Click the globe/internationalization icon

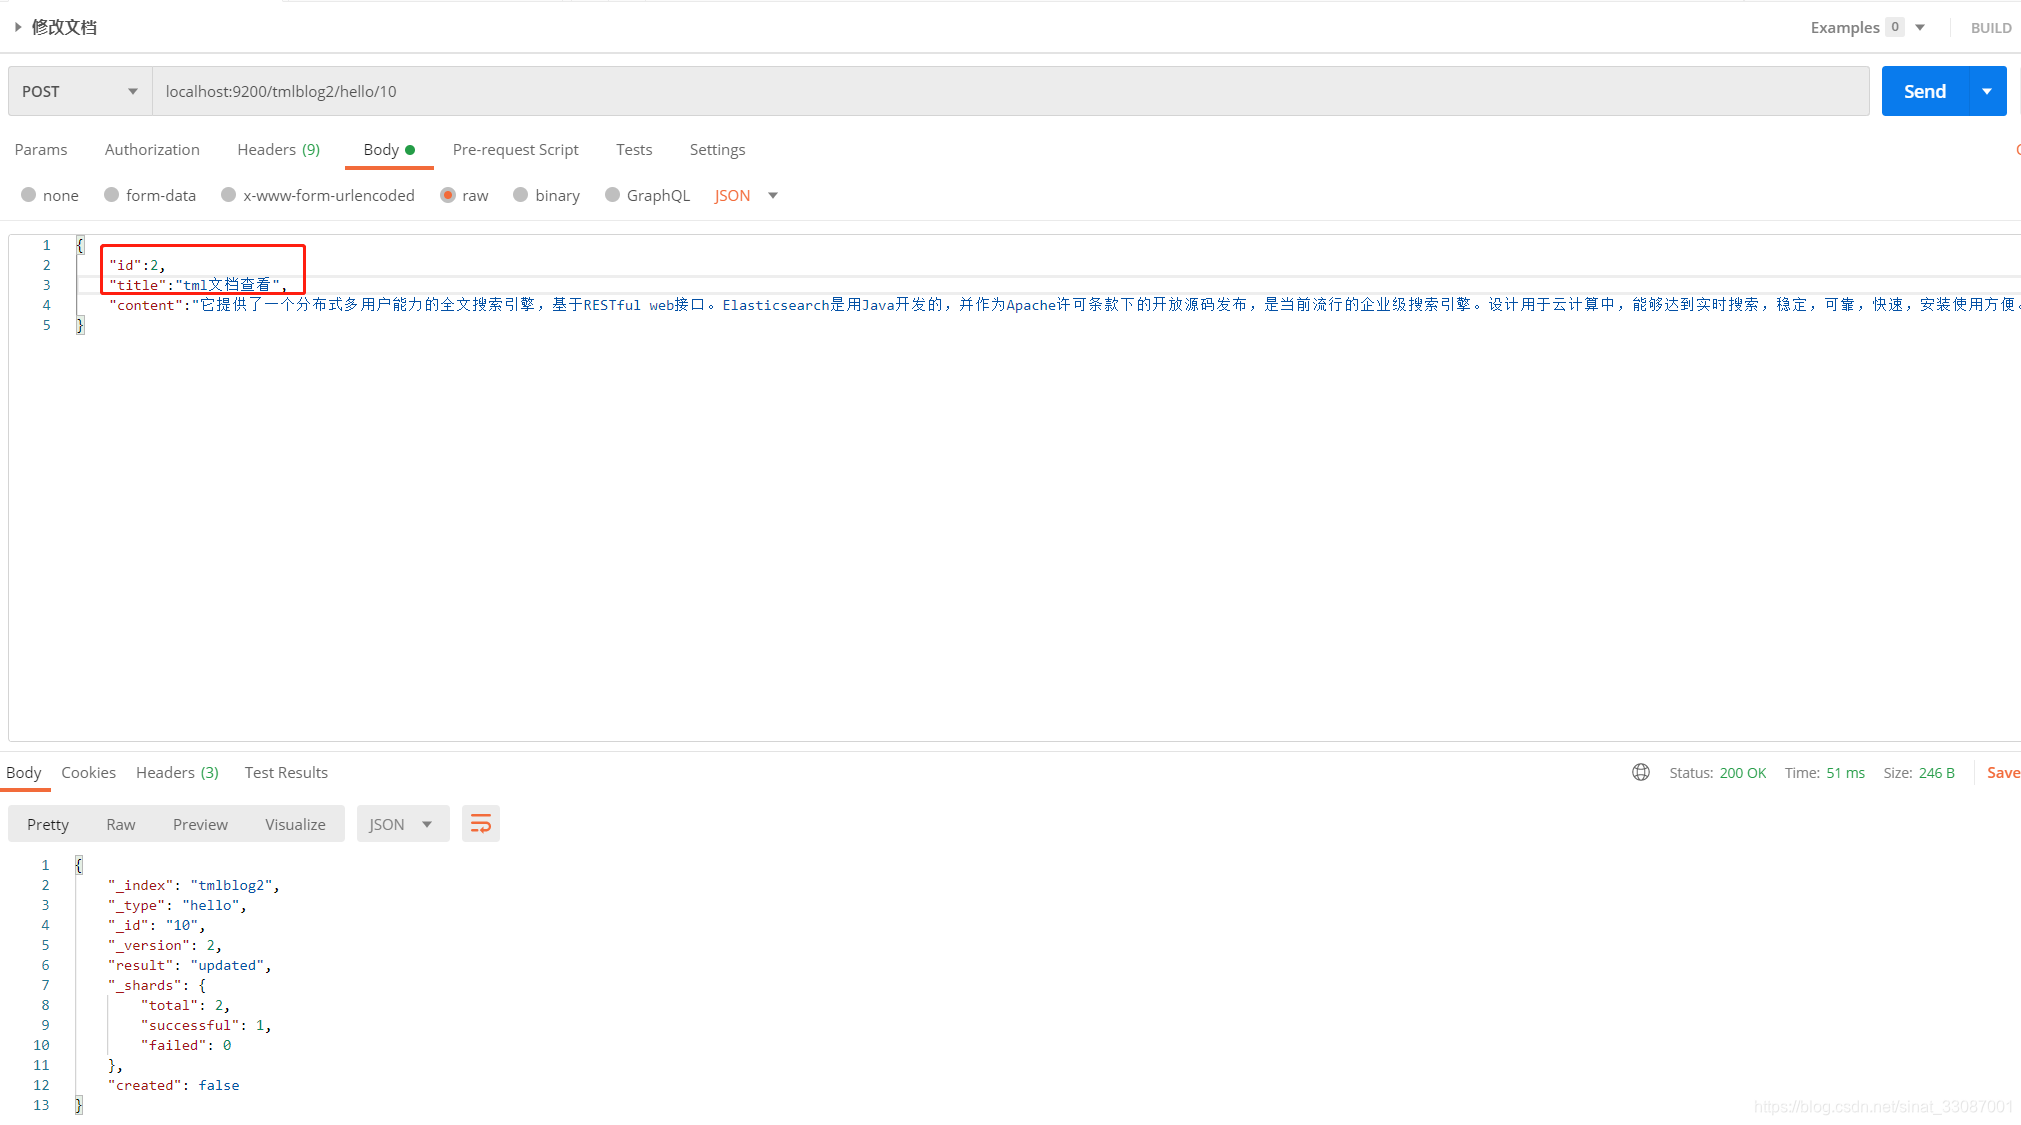point(1639,772)
